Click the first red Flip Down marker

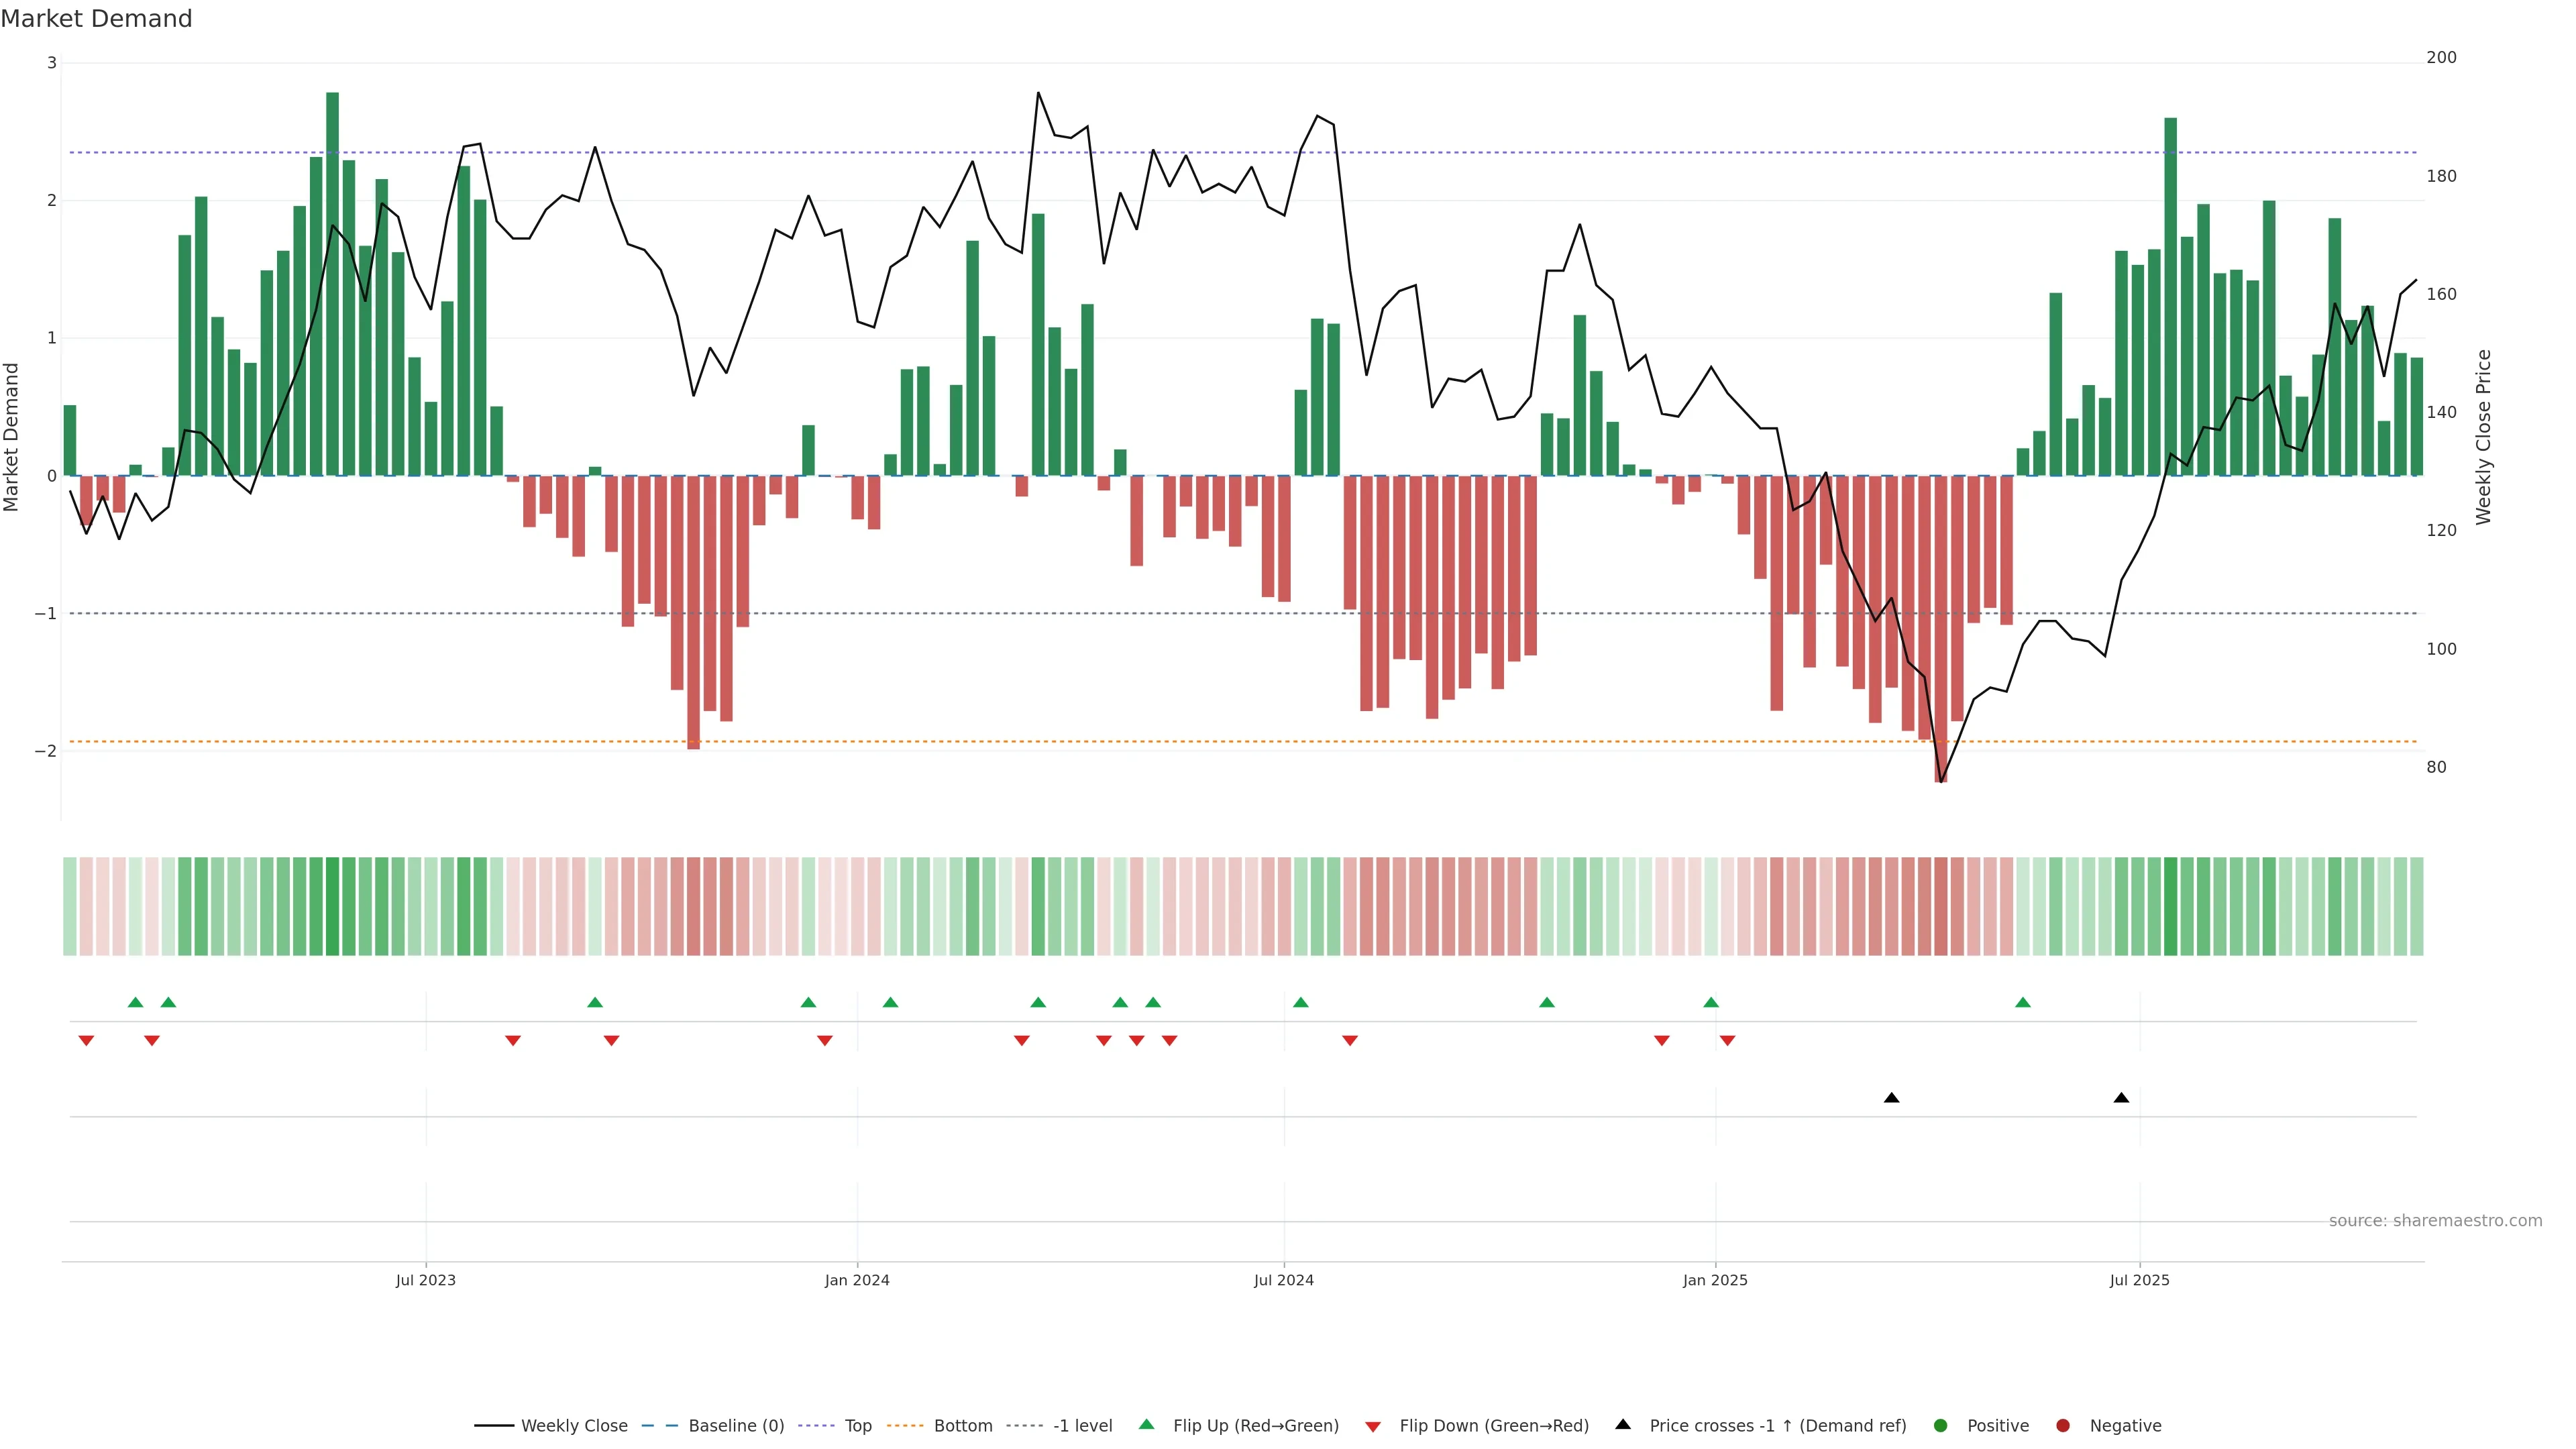(x=86, y=1041)
